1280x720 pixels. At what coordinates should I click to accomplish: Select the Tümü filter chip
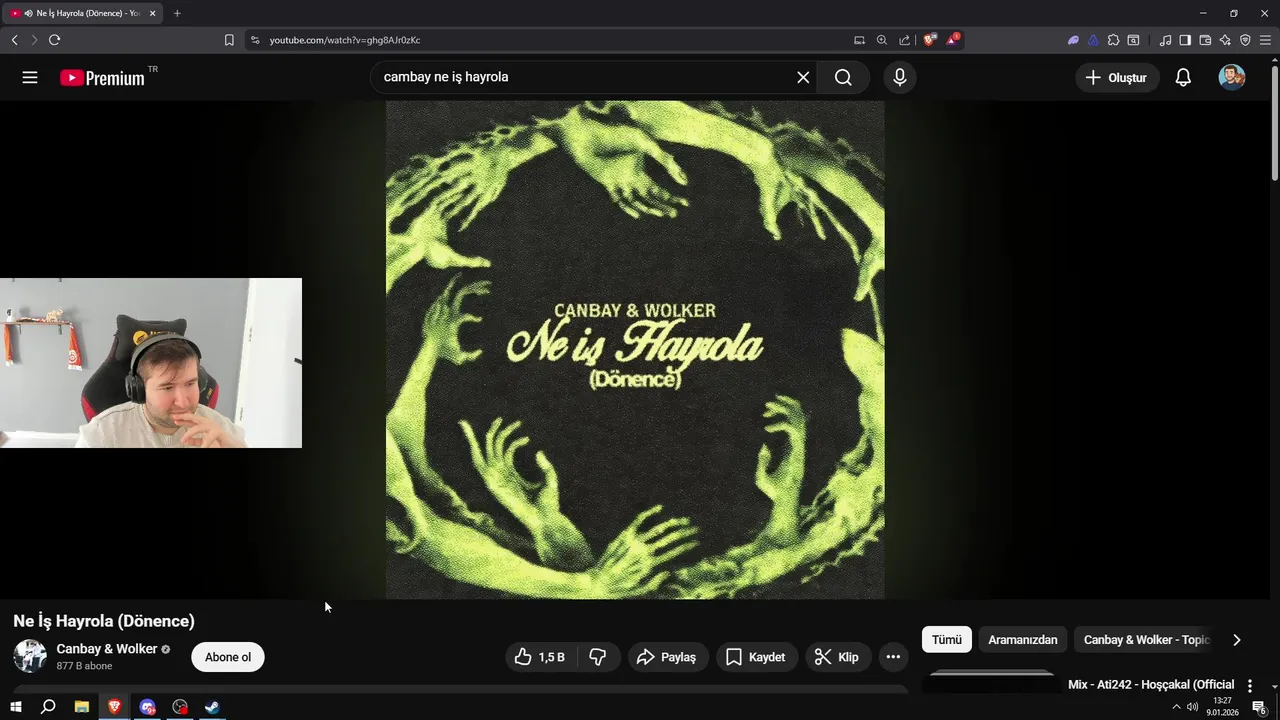(946, 640)
